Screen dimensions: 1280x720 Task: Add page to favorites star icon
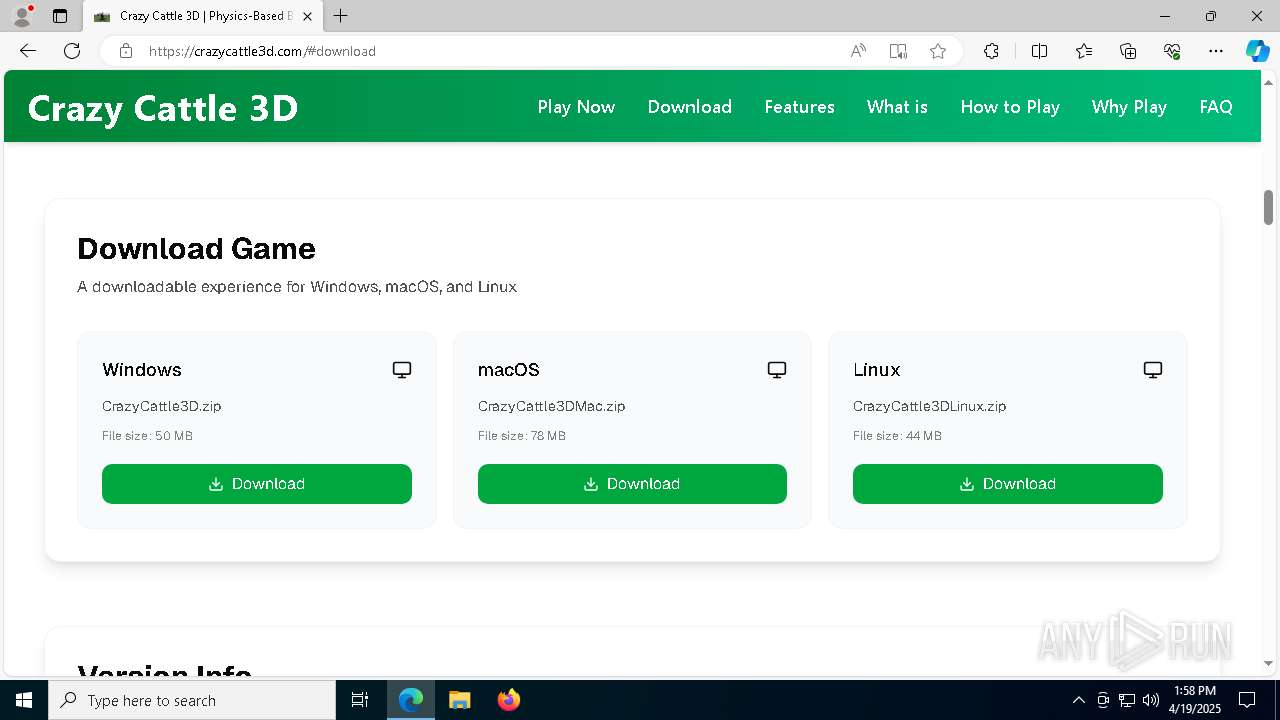coord(938,51)
